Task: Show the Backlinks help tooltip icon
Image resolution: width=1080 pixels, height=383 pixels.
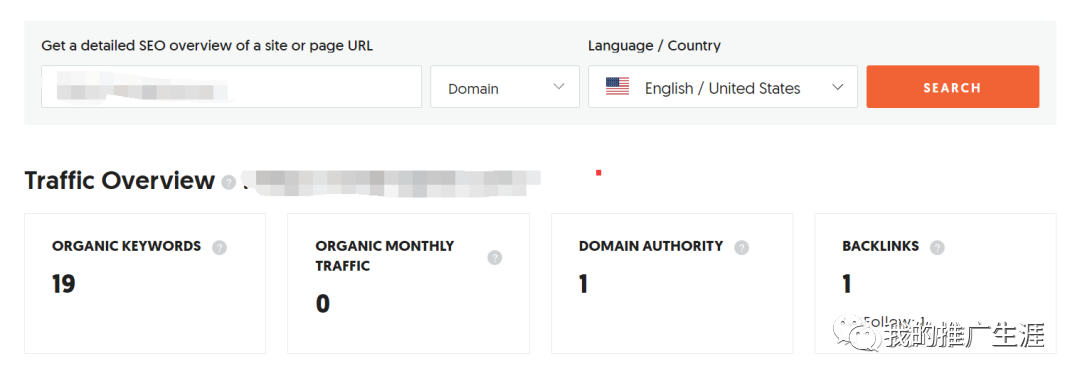Action: click(x=937, y=247)
